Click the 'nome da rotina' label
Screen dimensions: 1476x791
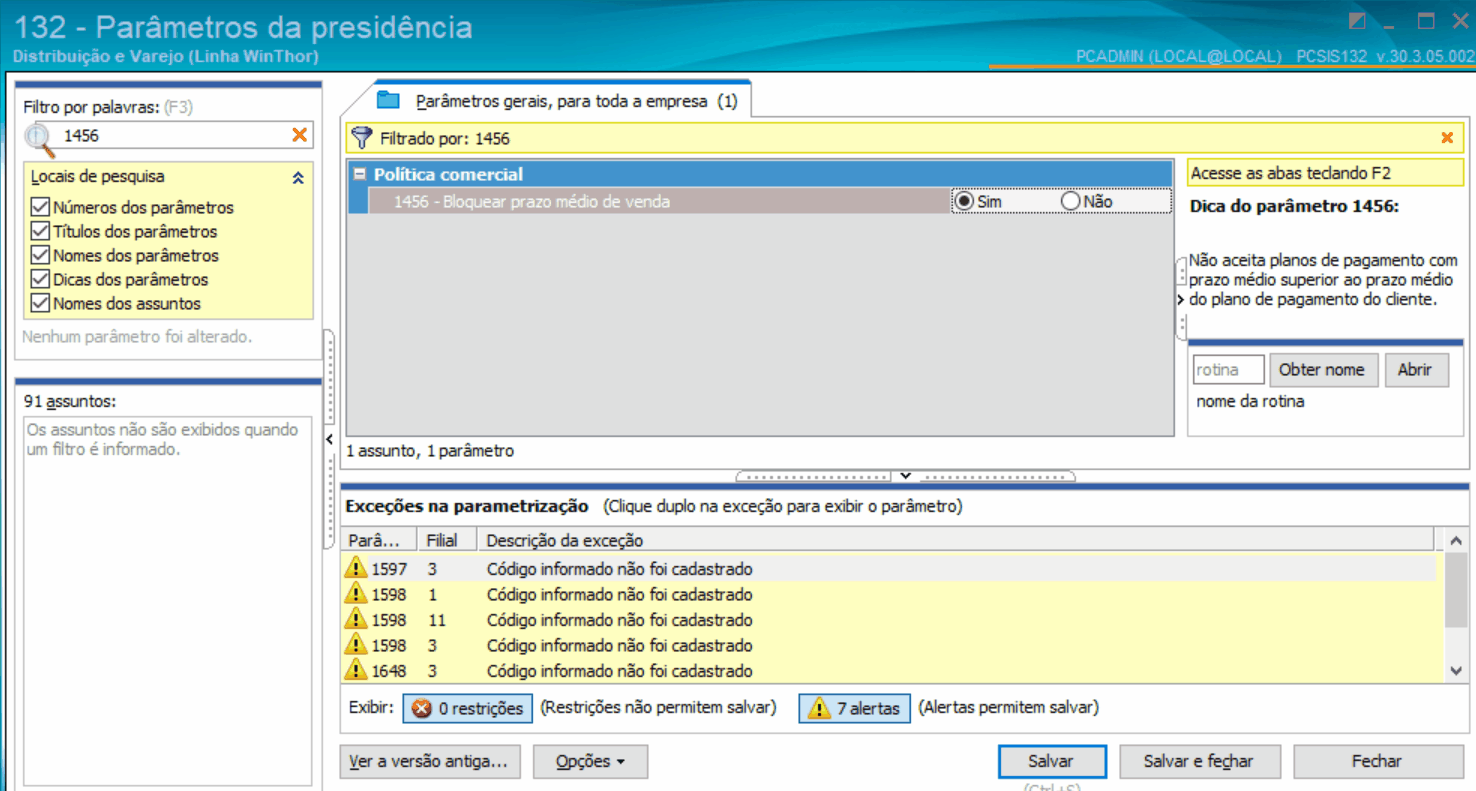coord(1250,401)
